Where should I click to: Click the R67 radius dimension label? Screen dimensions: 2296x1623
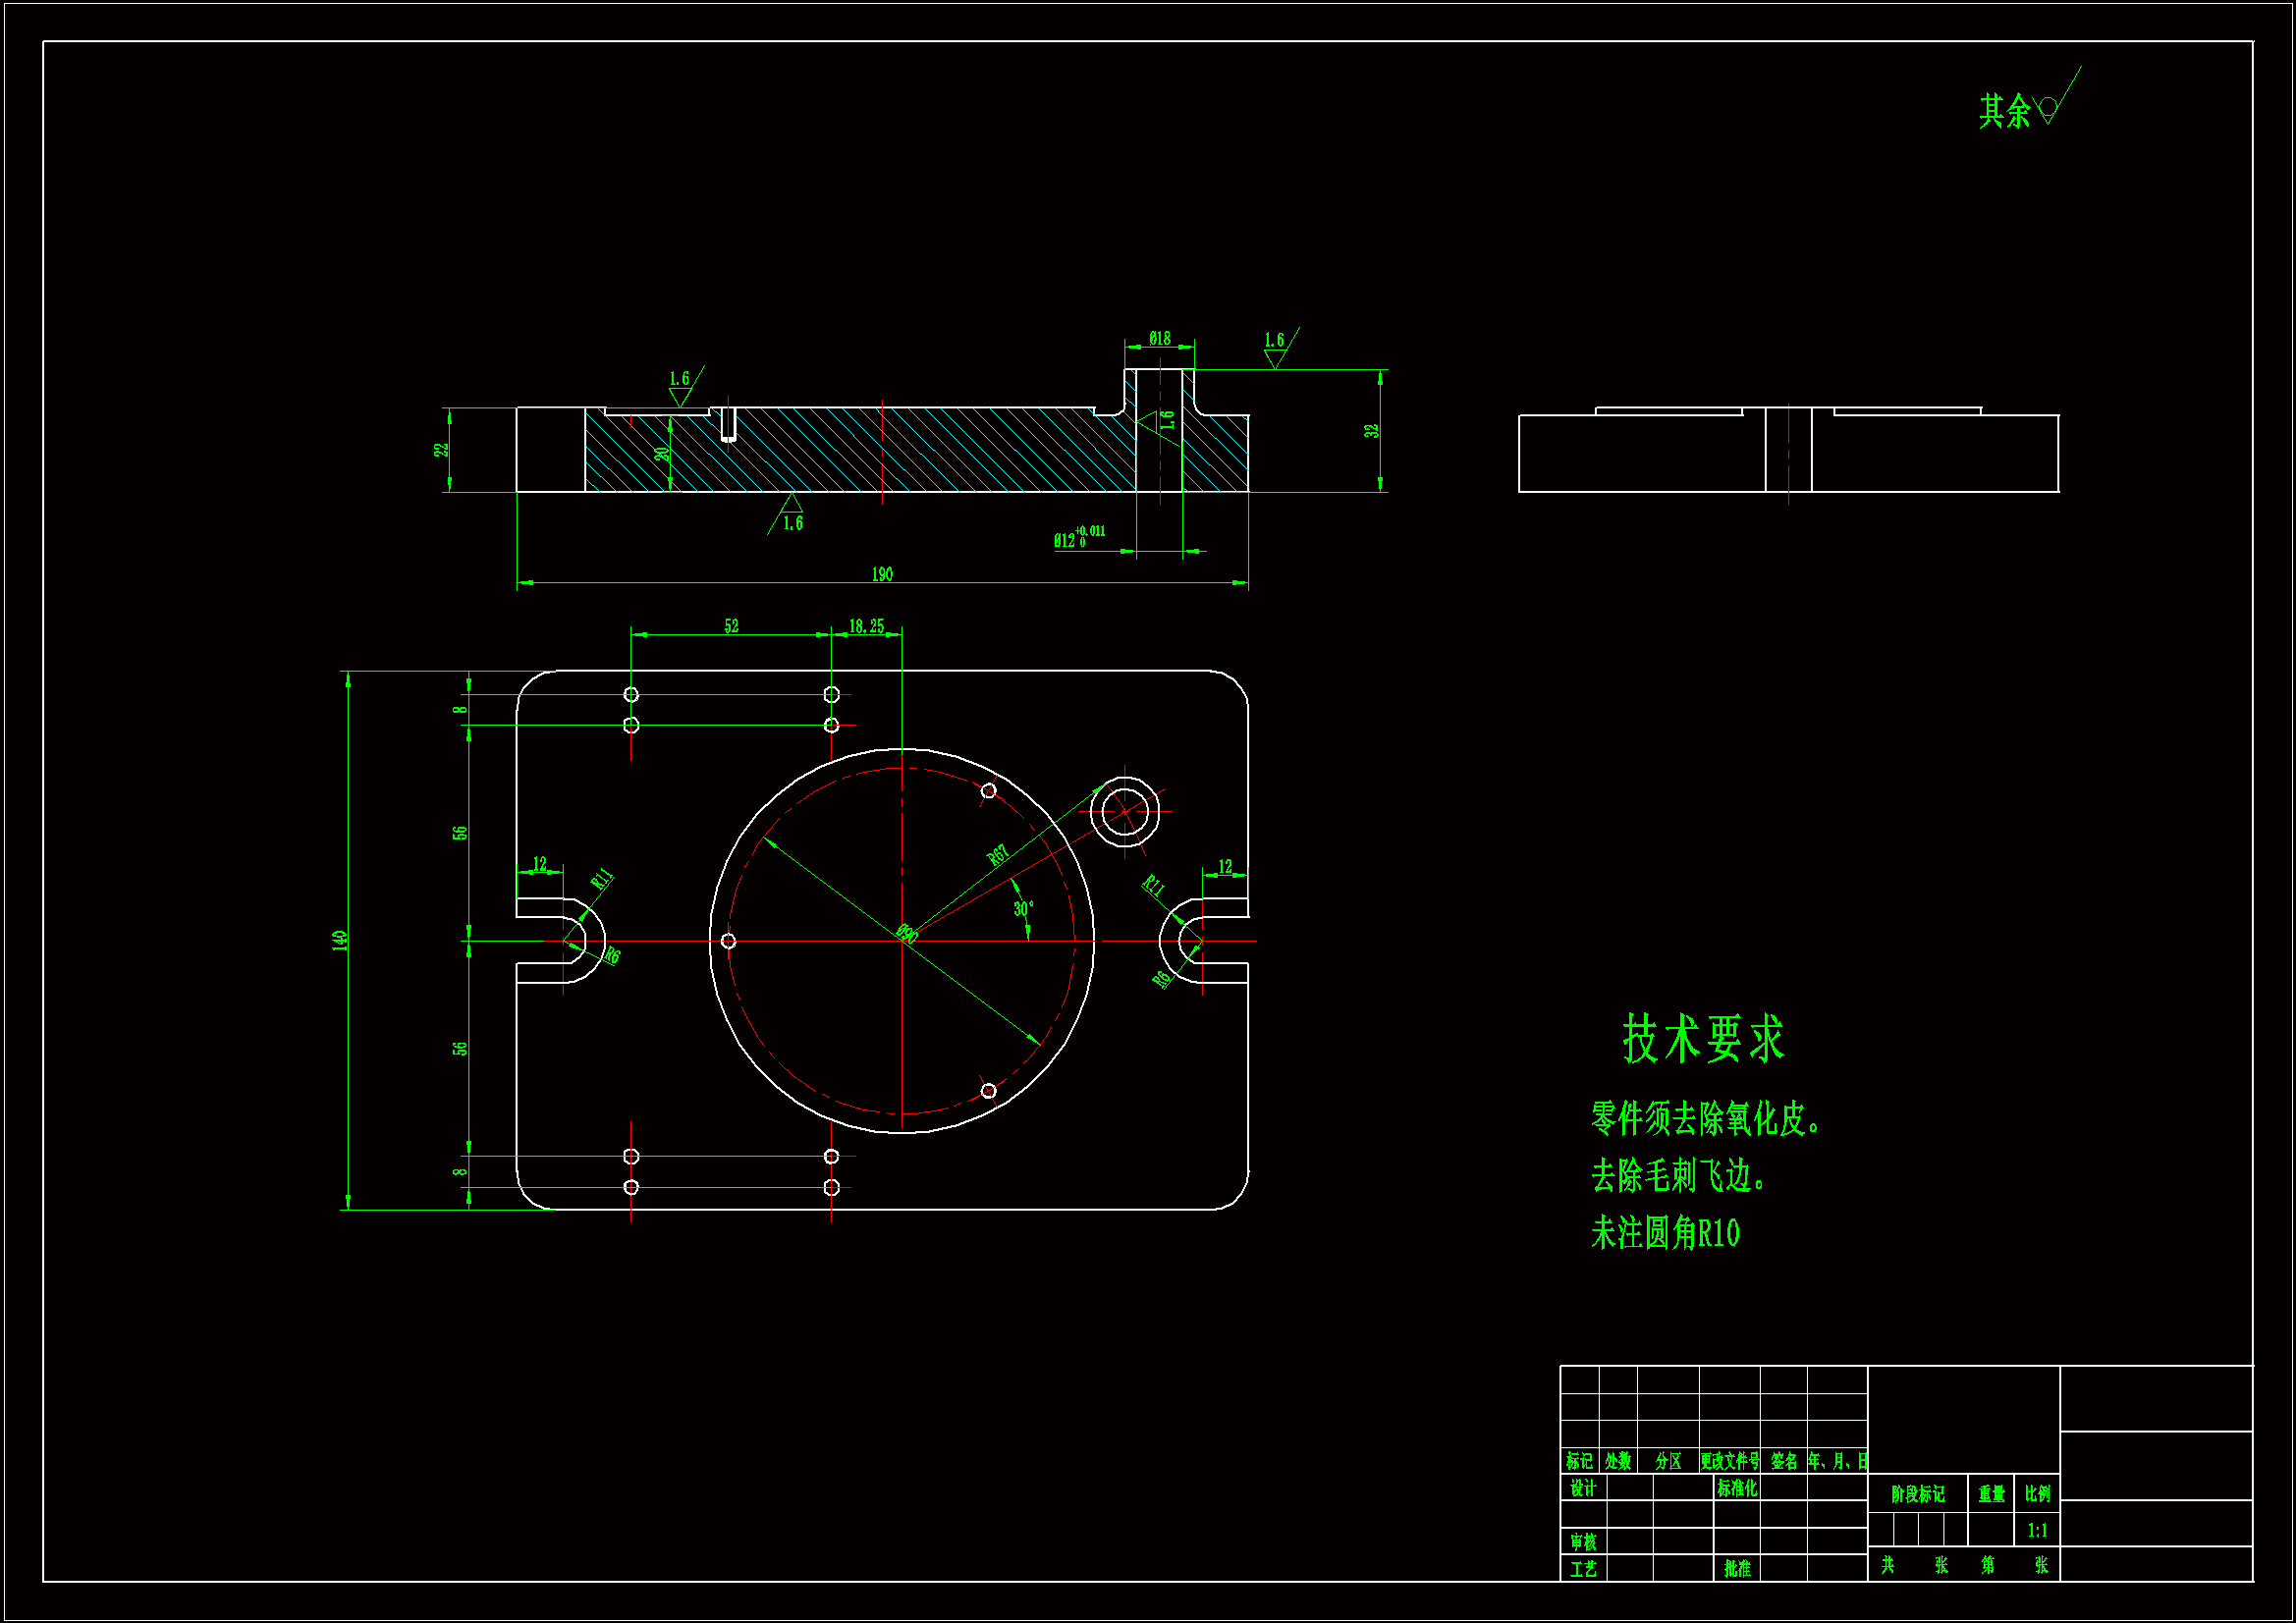coord(997,855)
